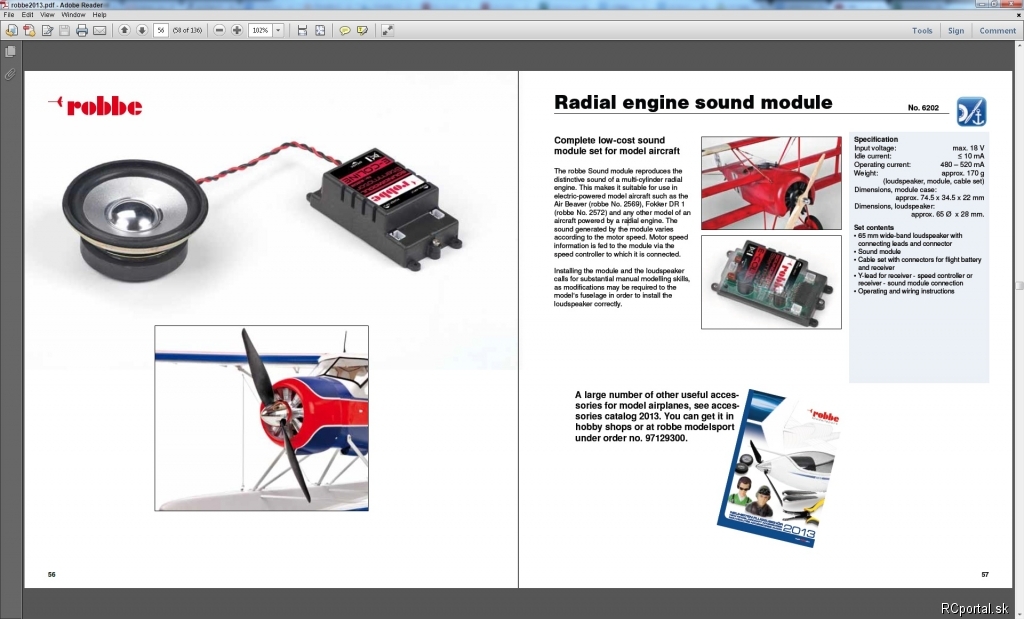Click the fit-width scrolling mode icon
Image resolution: width=1024 pixels, height=619 pixels.
[302, 30]
